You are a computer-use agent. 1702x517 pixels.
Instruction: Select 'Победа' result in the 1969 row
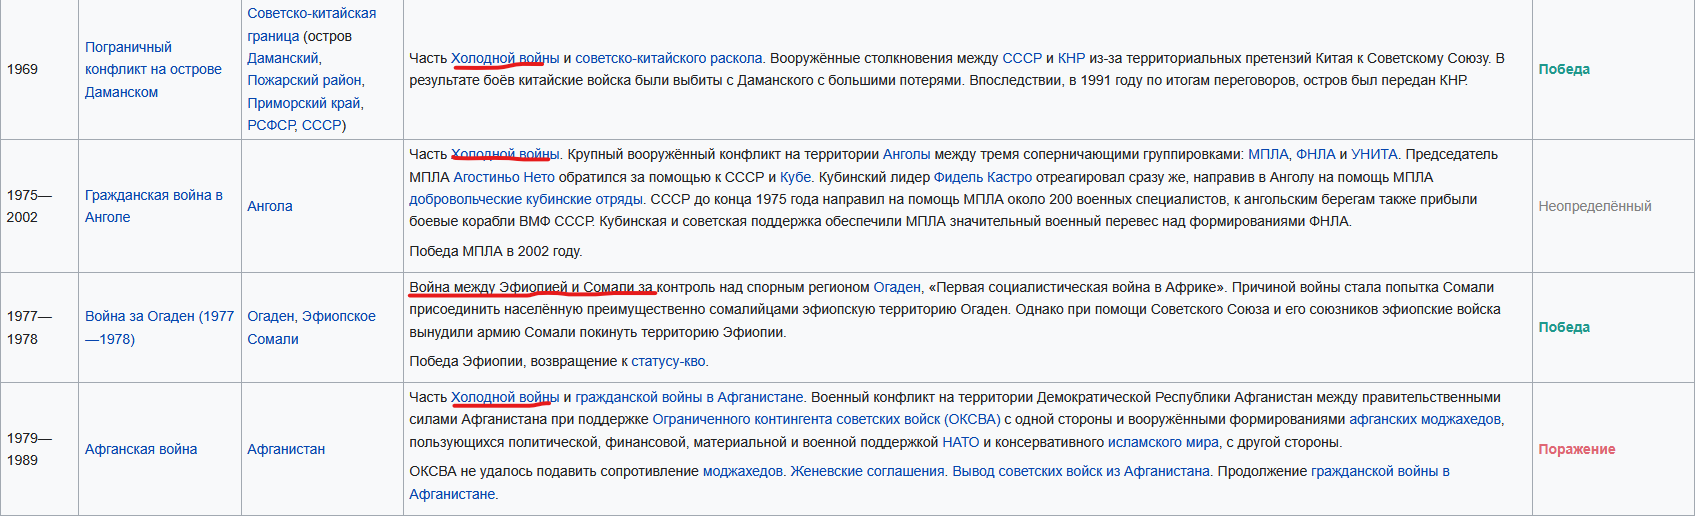(1564, 69)
